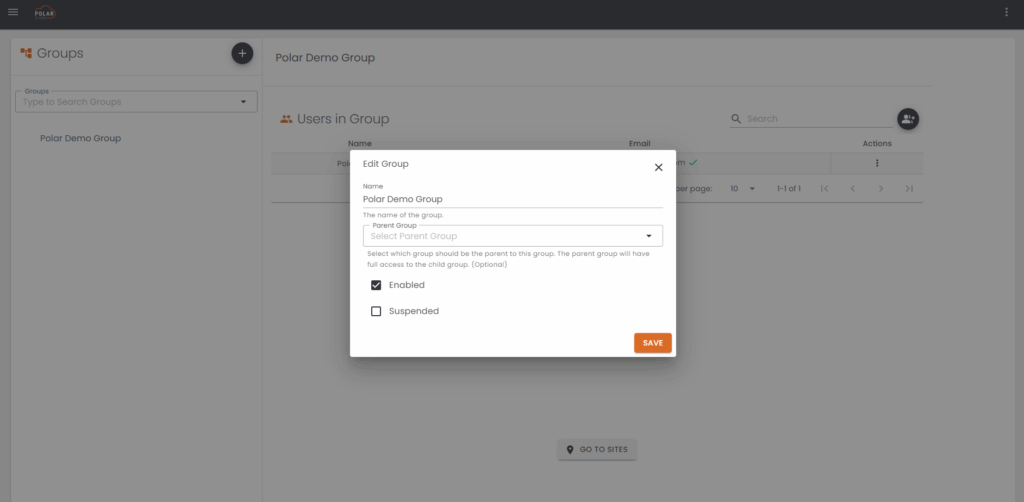Go to the first page of users
This screenshot has height=502, width=1024.
pos(824,188)
